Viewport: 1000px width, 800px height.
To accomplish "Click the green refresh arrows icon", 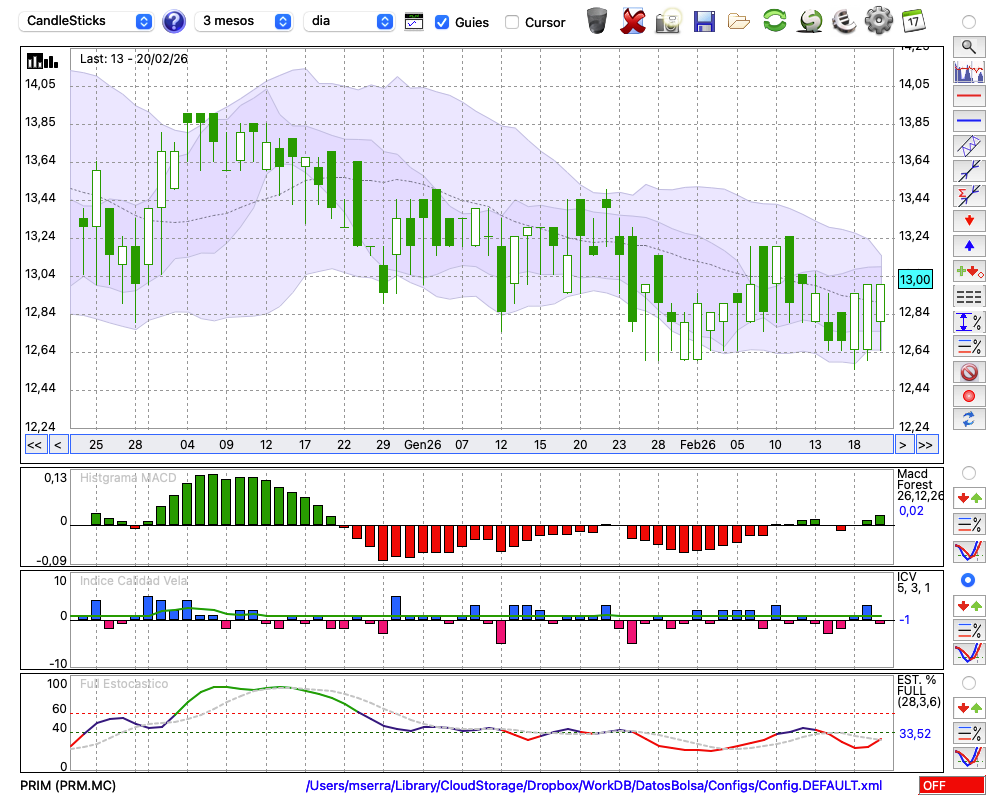I will [774, 21].
